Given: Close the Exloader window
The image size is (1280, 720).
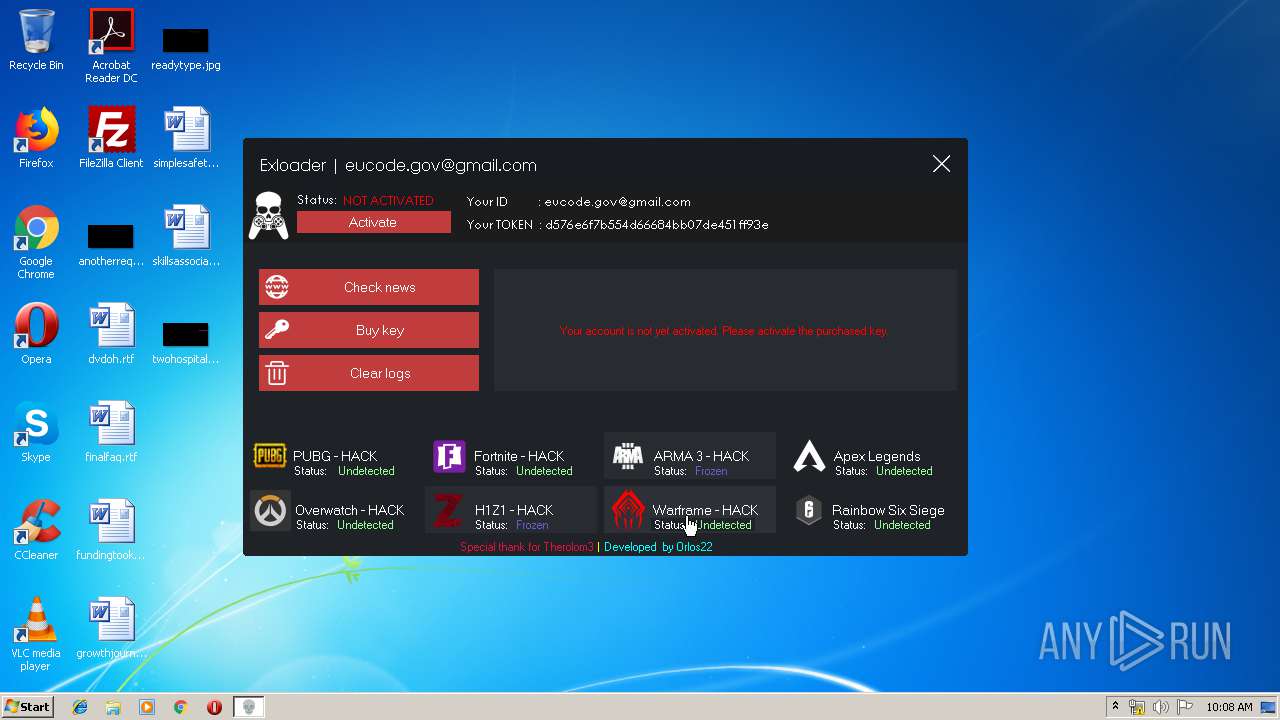Looking at the screenshot, I should (x=941, y=164).
